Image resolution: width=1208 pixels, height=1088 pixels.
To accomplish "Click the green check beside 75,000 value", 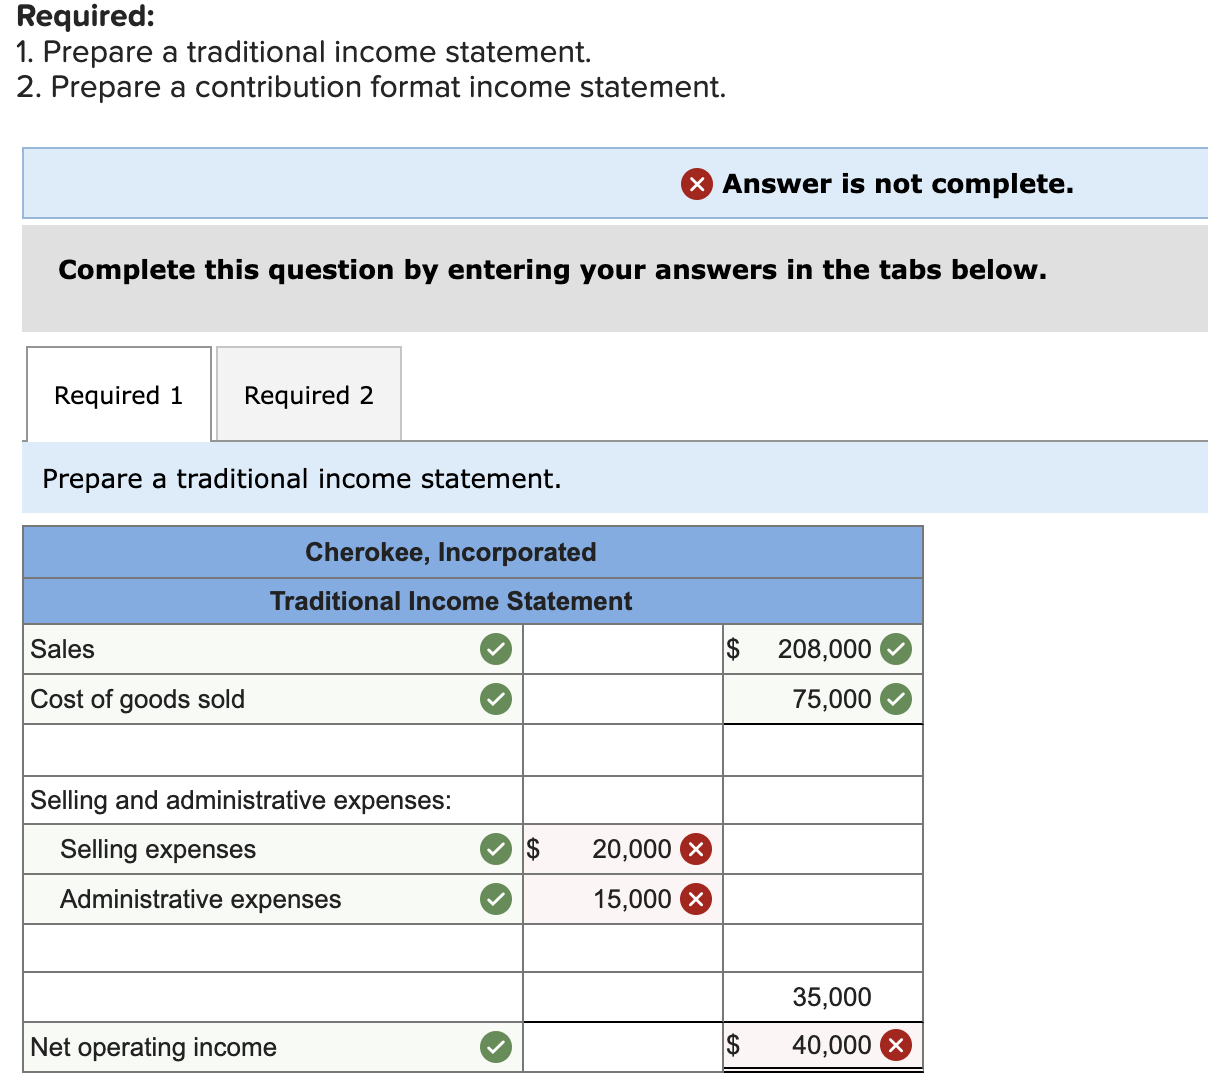I will pos(896,699).
